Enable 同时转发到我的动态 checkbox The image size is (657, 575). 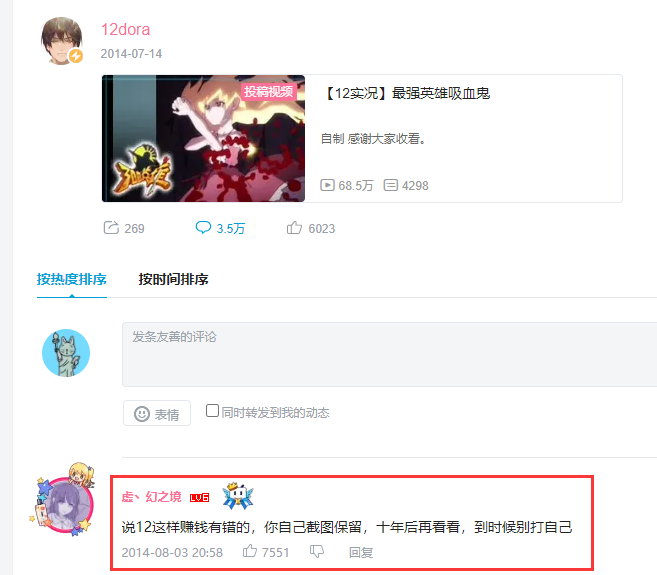pyautogui.click(x=212, y=411)
